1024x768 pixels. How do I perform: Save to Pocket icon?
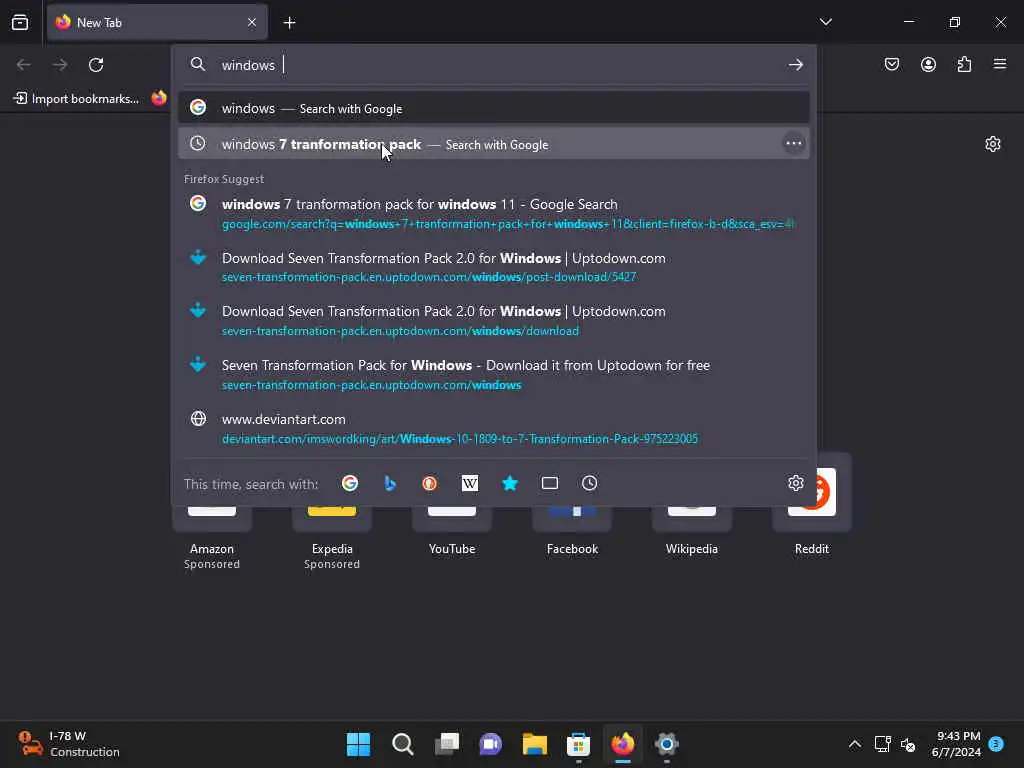(x=891, y=64)
